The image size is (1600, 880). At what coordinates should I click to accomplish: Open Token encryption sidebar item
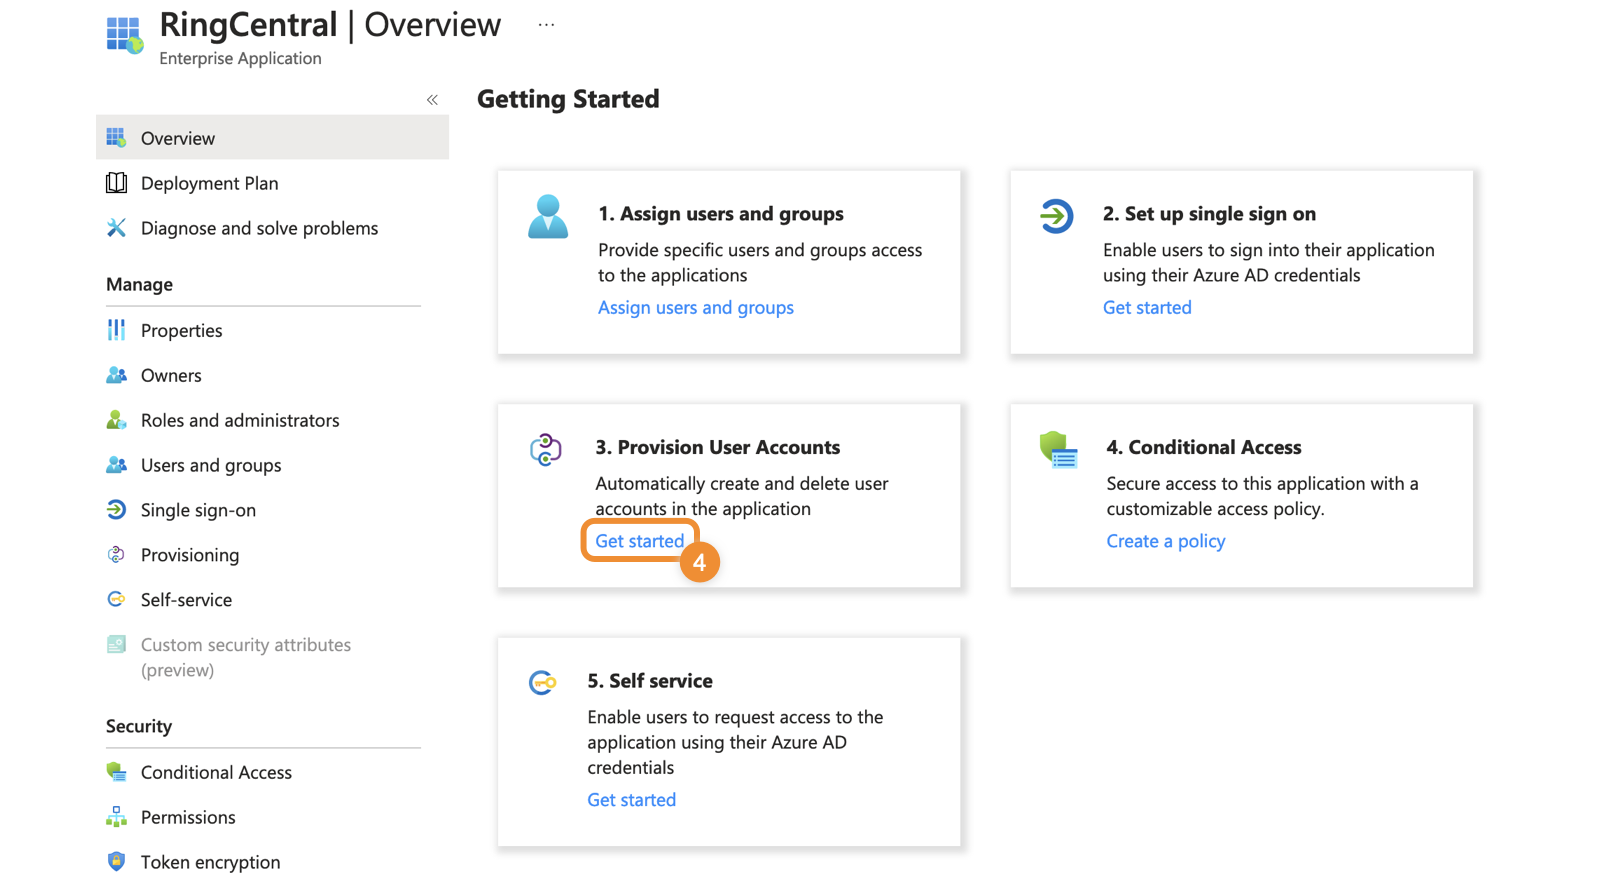click(x=210, y=862)
